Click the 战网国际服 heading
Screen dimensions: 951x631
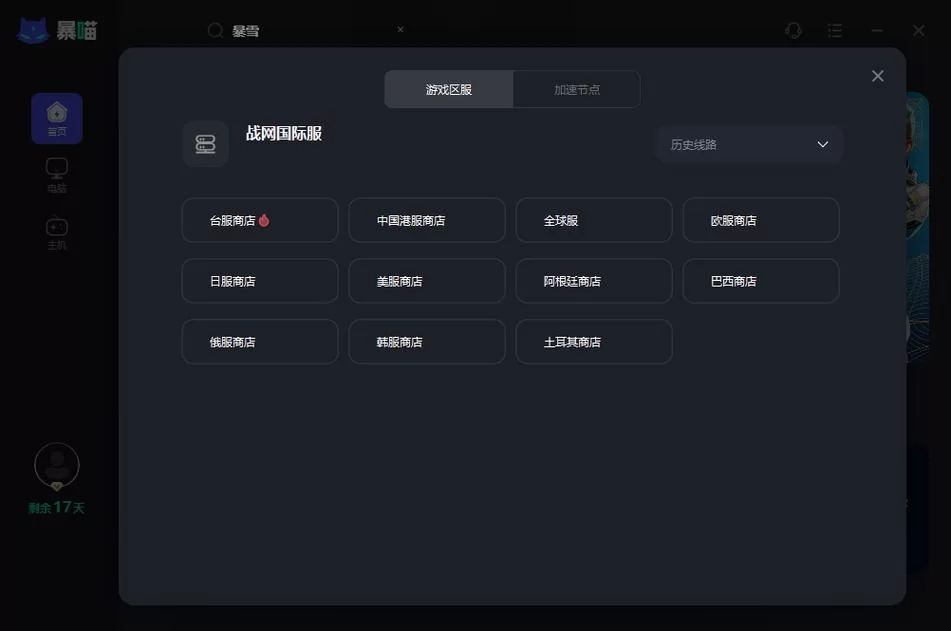click(284, 133)
